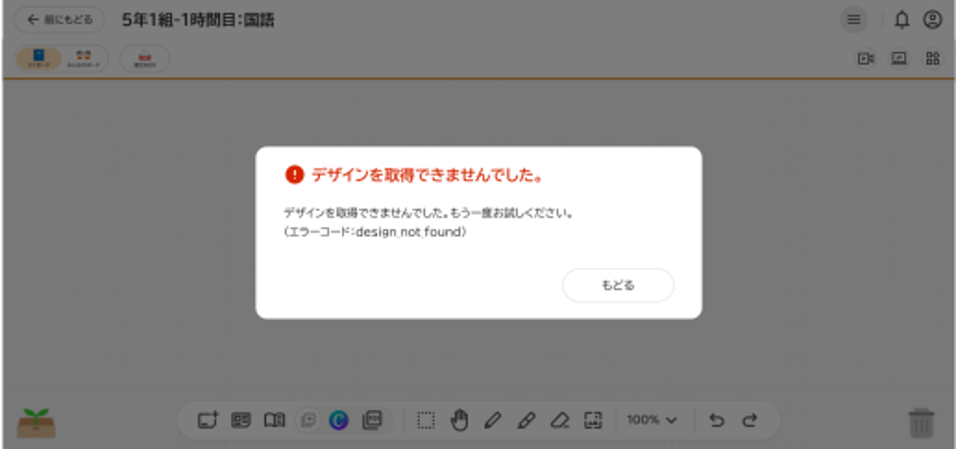This screenshot has width=956, height=449.
Task: Click the add comment bubble icon
Action: click(309, 420)
